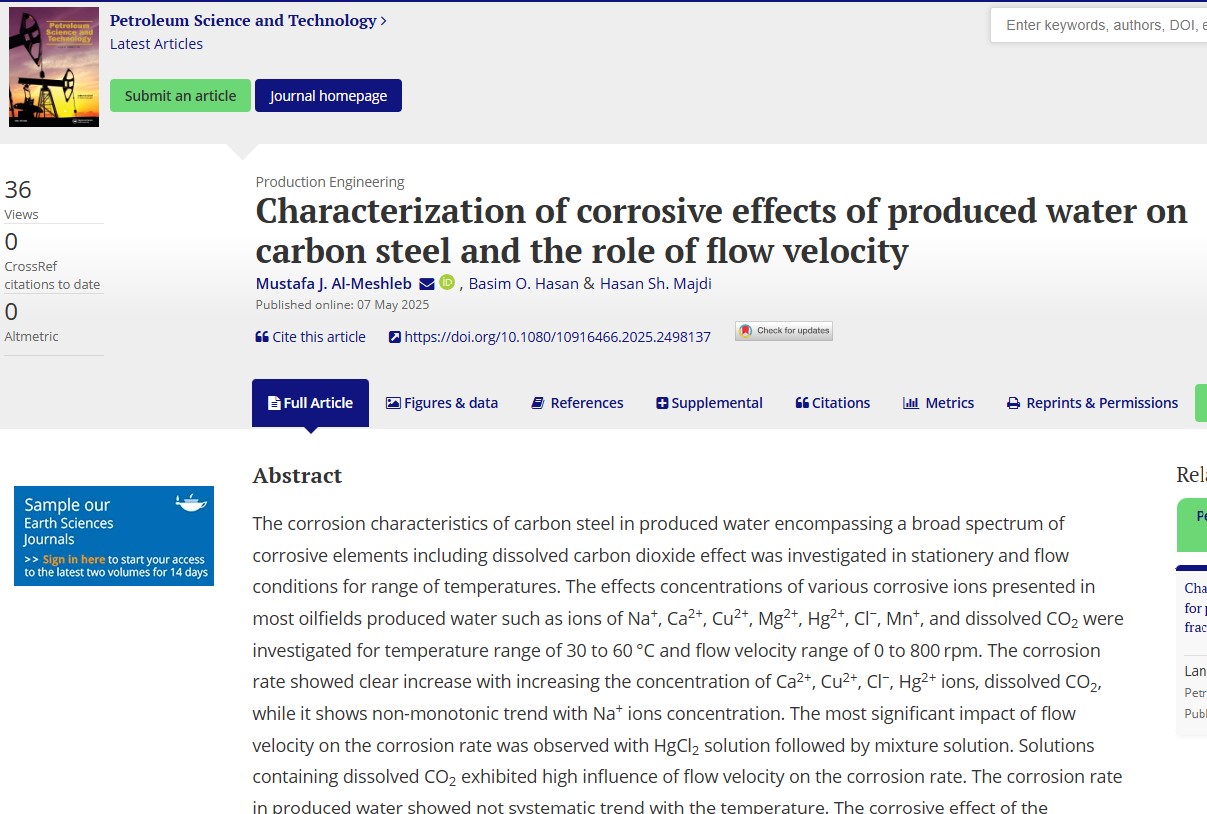This screenshot has width=1207, height=814.
Task: Select the Full Article tab
Action: 310,403
